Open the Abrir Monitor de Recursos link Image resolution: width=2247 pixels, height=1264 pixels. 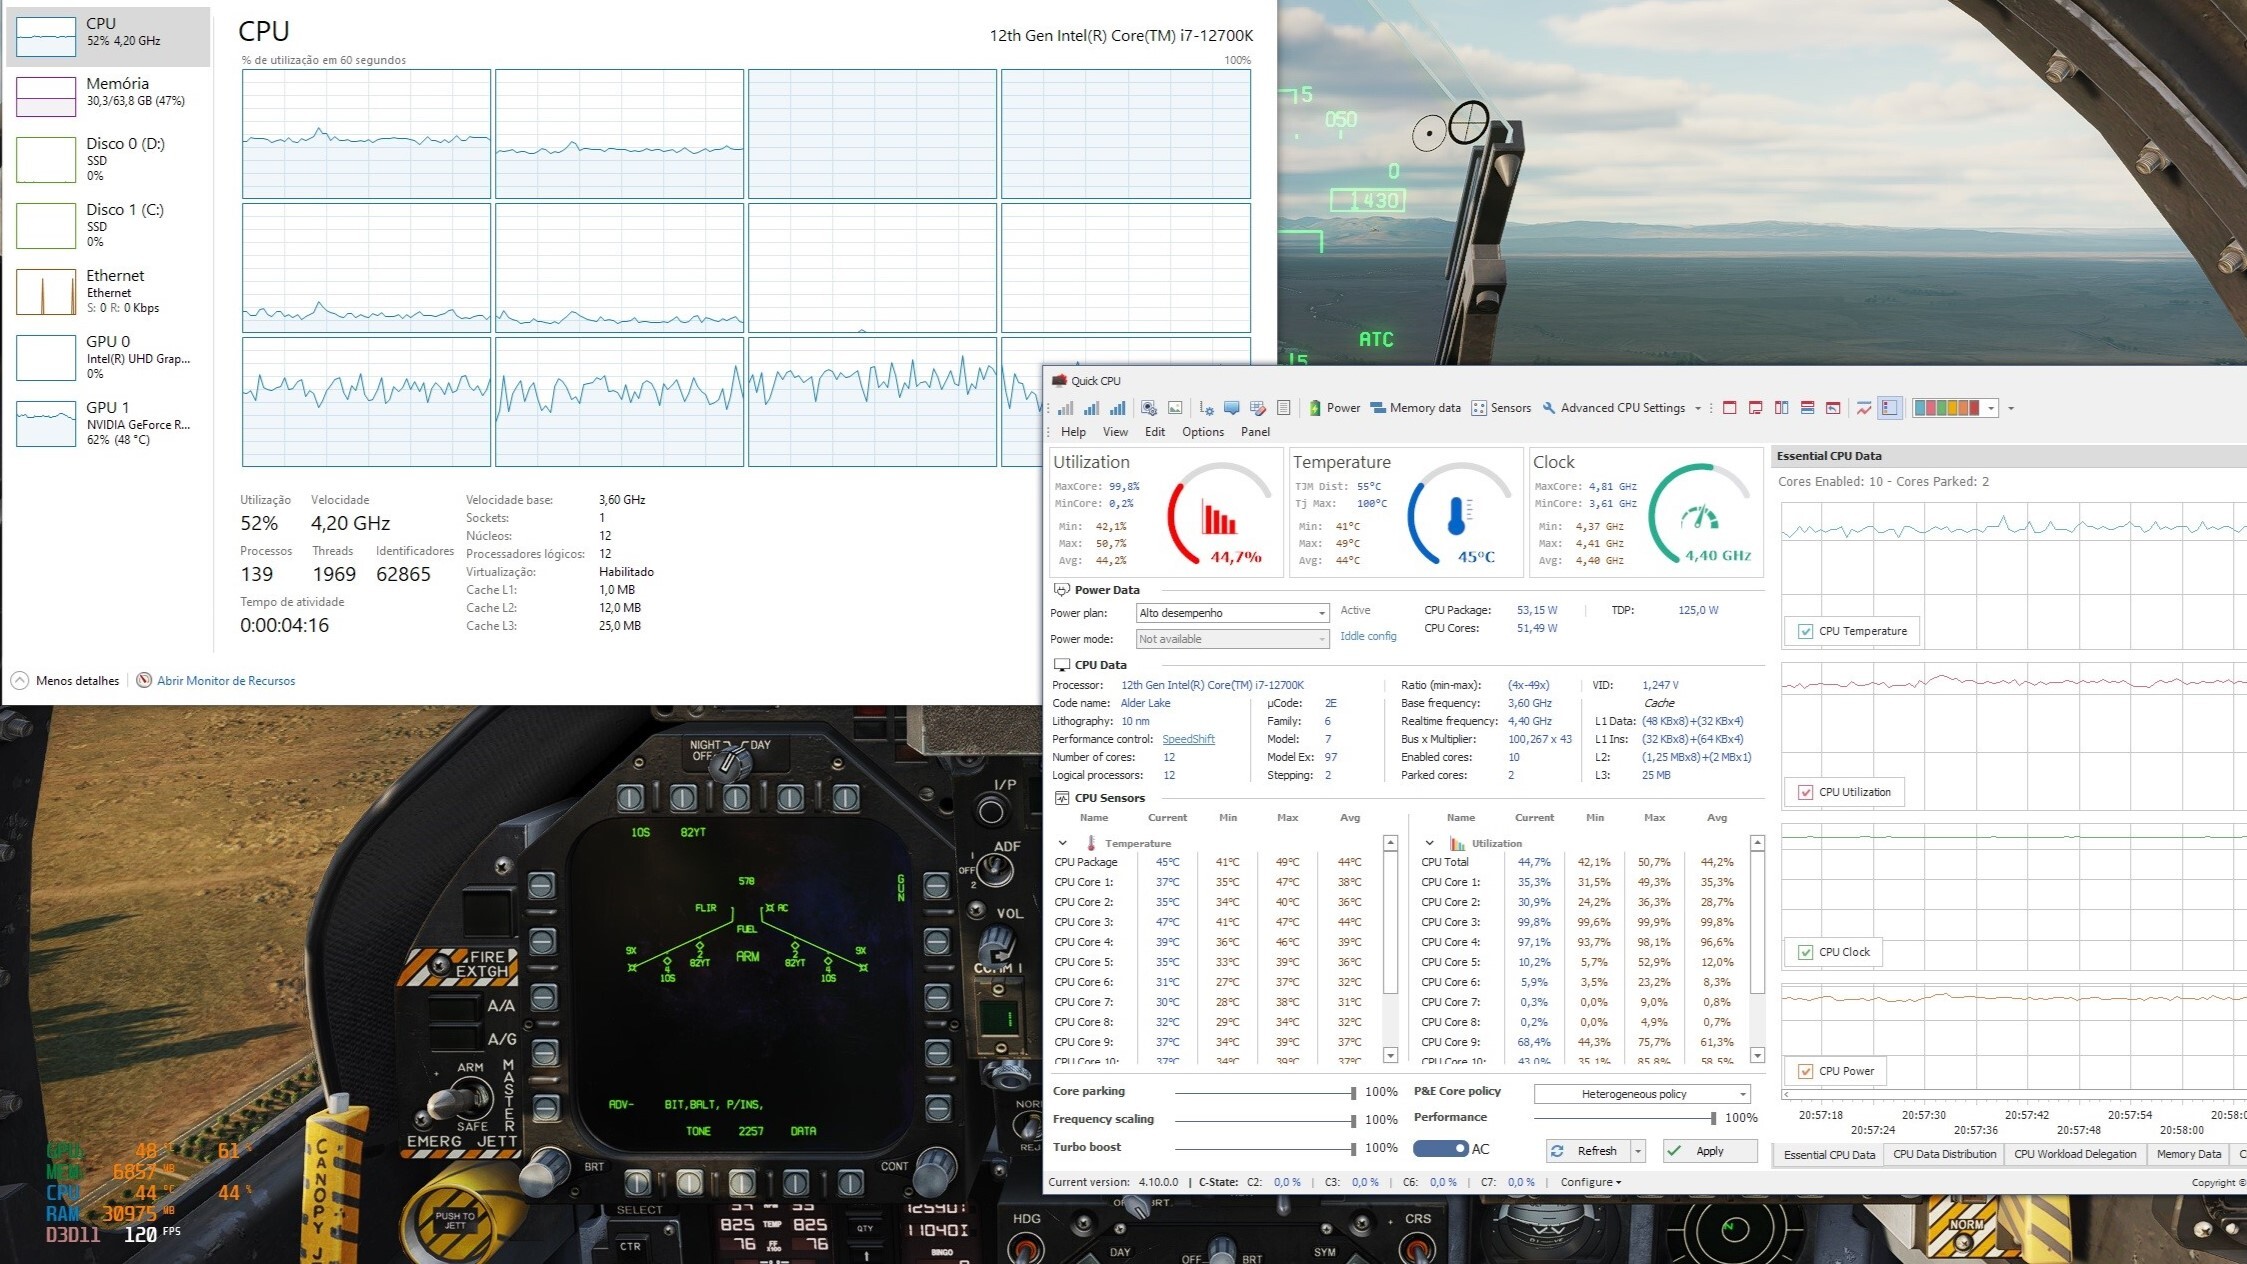point(226,681)
